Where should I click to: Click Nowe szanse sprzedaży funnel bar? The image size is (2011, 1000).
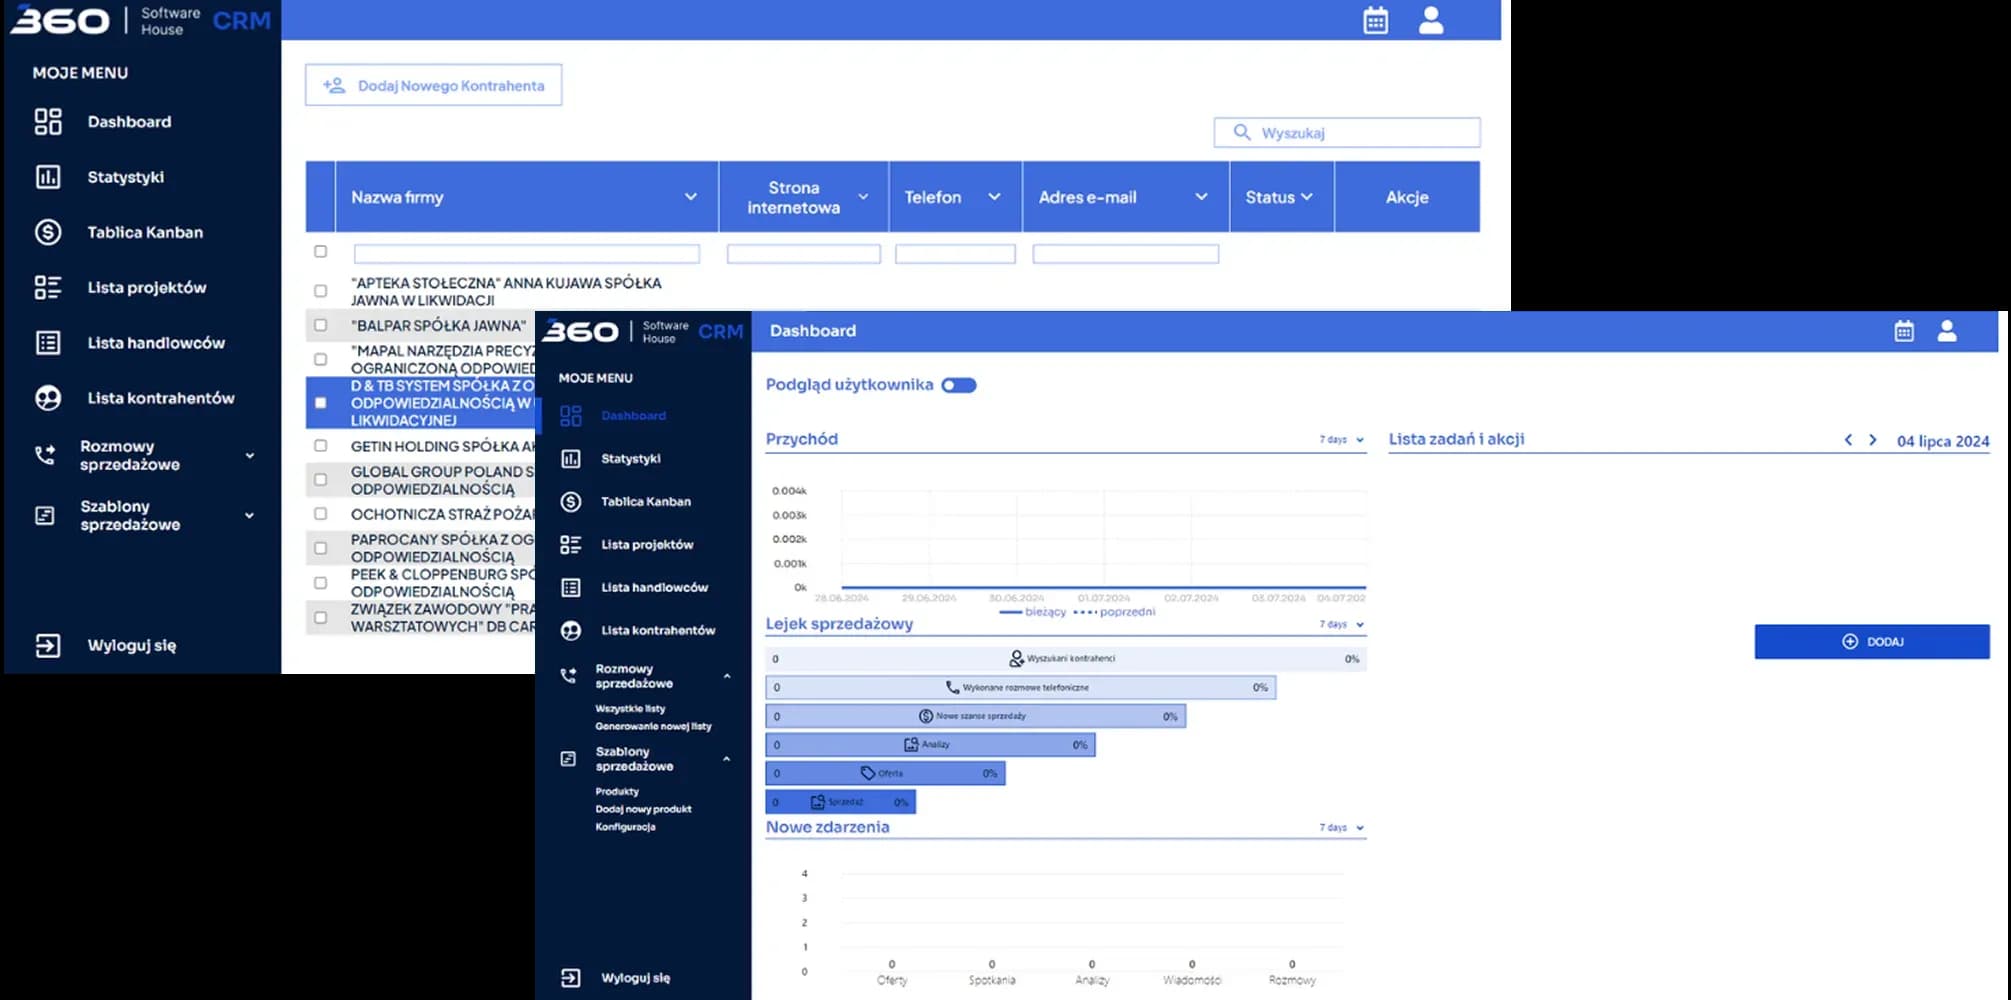click(x=976, y=716)
